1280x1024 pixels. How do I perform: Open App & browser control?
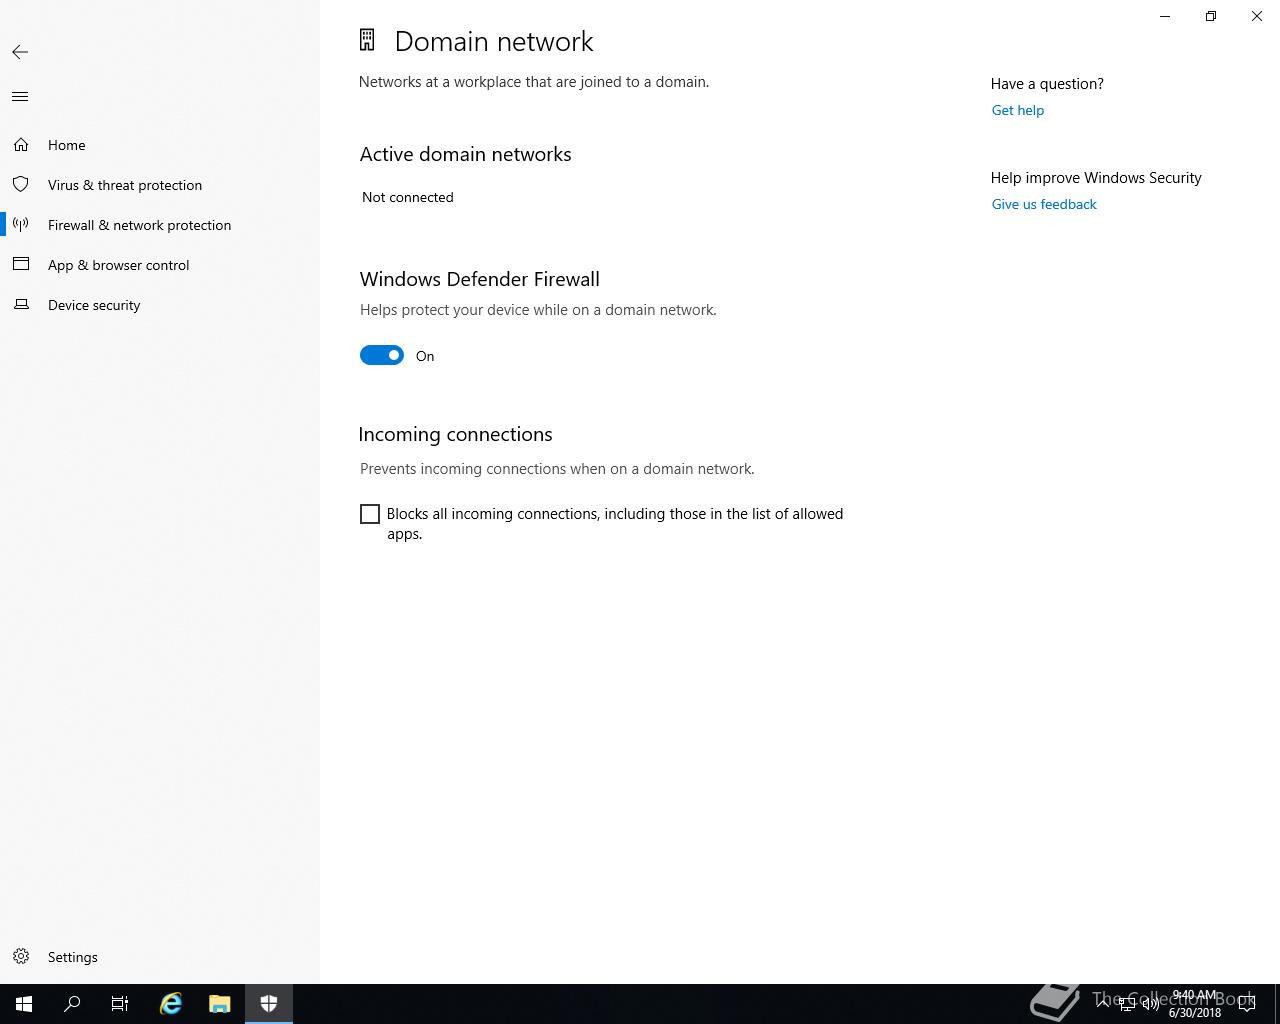click(160, 265)
